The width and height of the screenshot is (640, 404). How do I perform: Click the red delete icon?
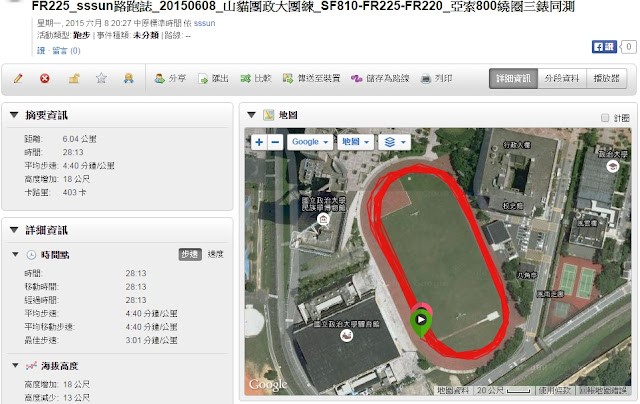click(45, 78)
